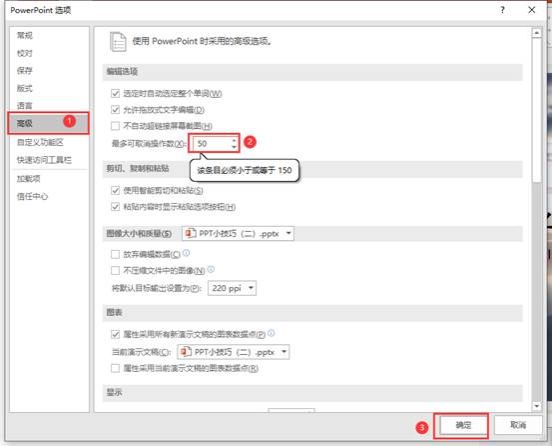
Task: Open the 当前演示文稿 file dropdown
Action: (233, 352)
